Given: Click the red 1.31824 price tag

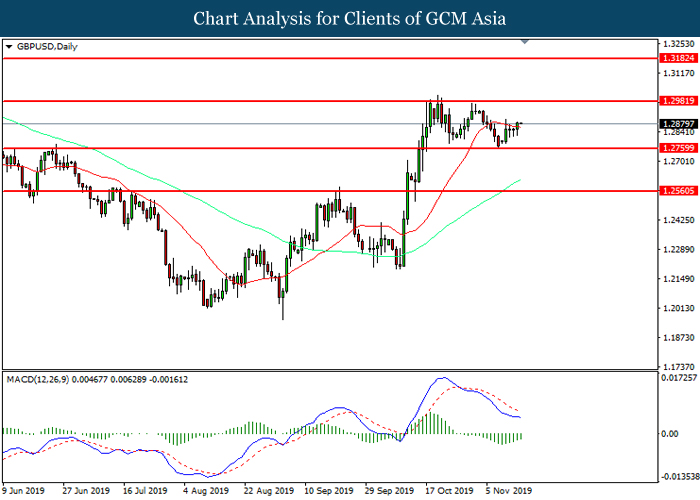Looking at the screenshot, I should point(678,59).
